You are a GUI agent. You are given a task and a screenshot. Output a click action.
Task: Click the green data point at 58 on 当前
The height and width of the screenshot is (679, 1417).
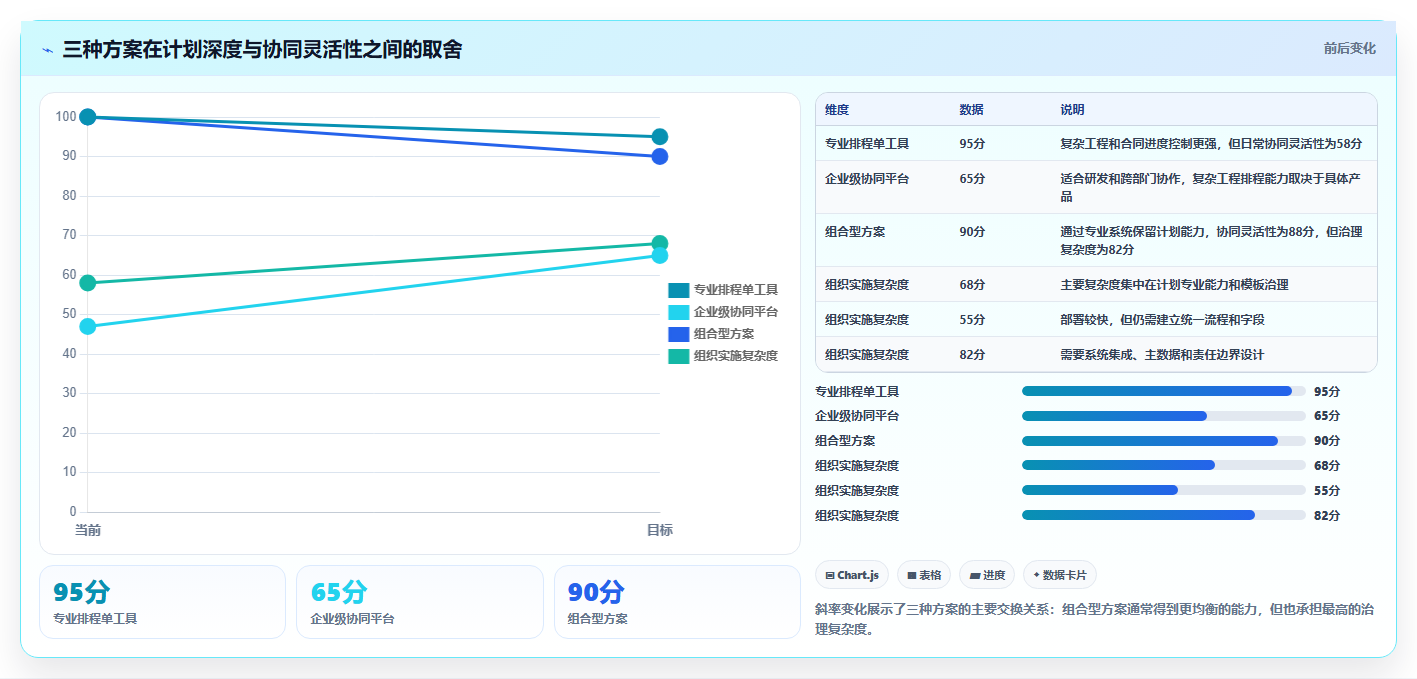[x=88, y=283]
